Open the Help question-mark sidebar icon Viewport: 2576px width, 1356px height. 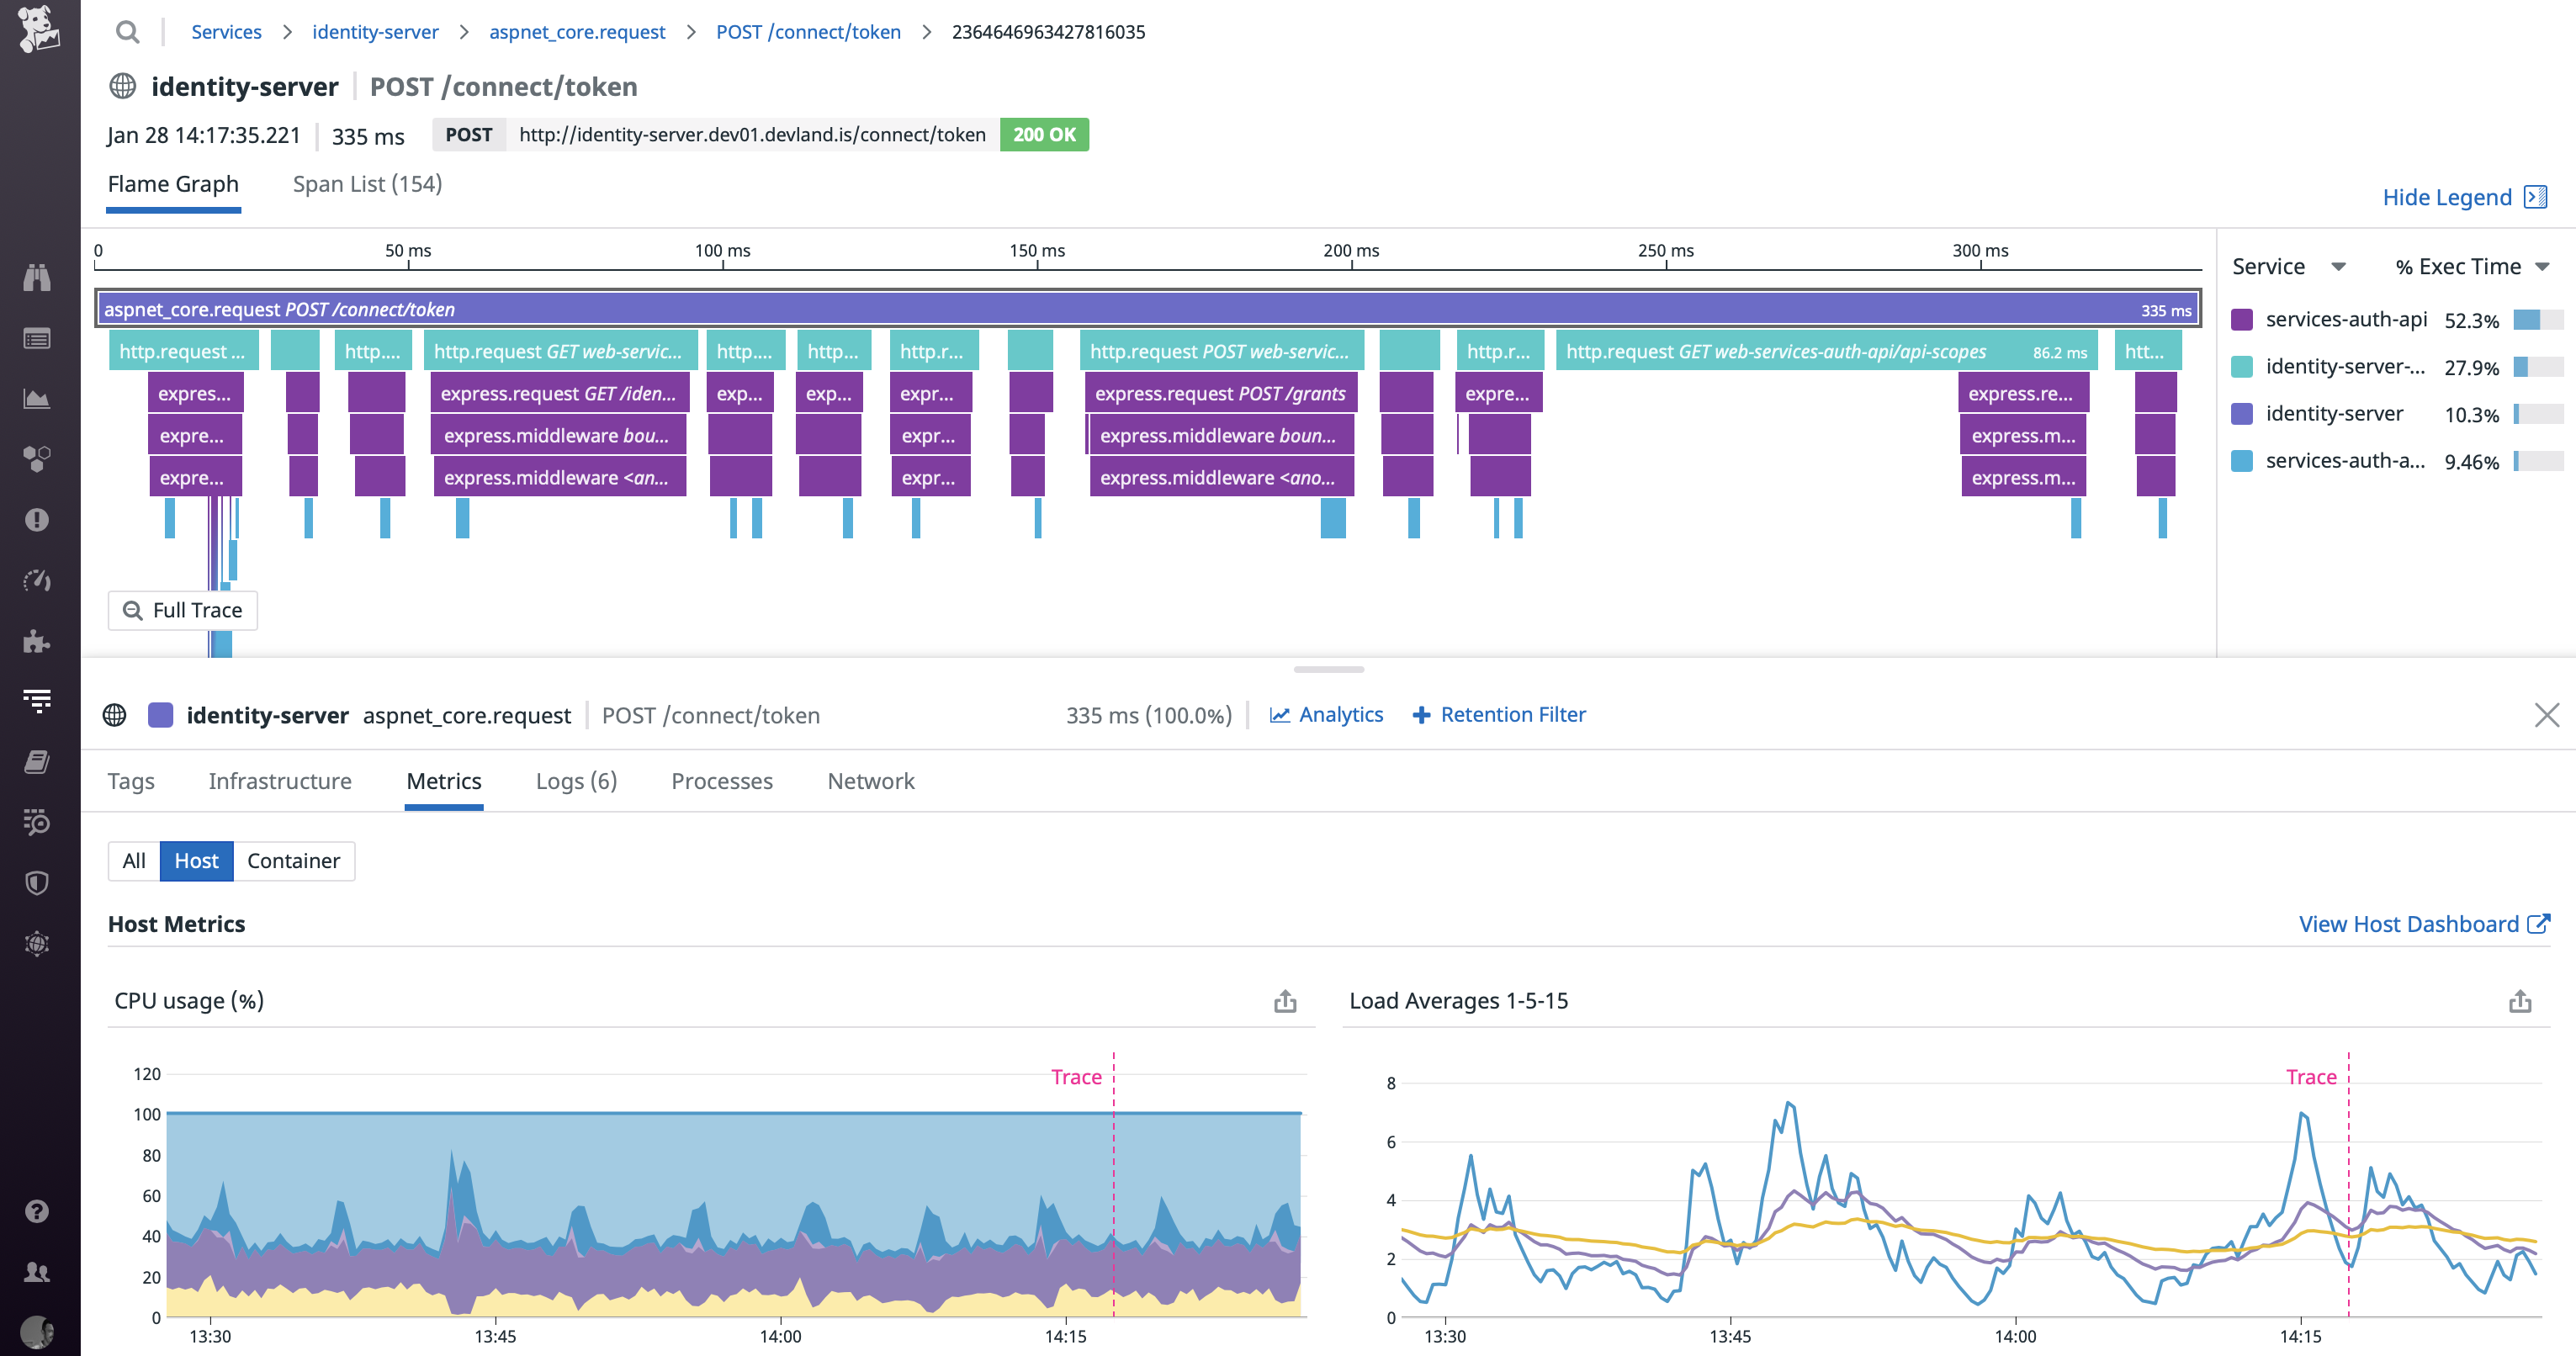pyautogui.click(x=37, y=1211)
